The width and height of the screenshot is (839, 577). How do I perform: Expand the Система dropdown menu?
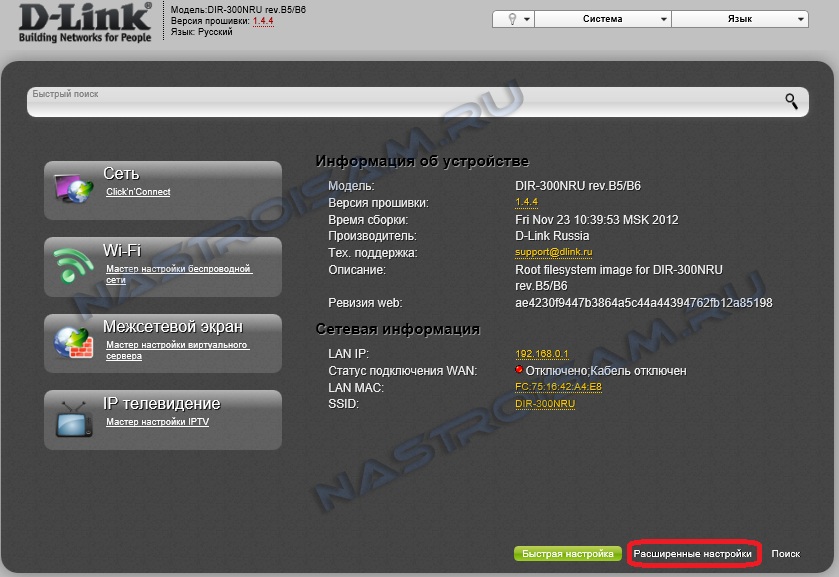(603, 19)
